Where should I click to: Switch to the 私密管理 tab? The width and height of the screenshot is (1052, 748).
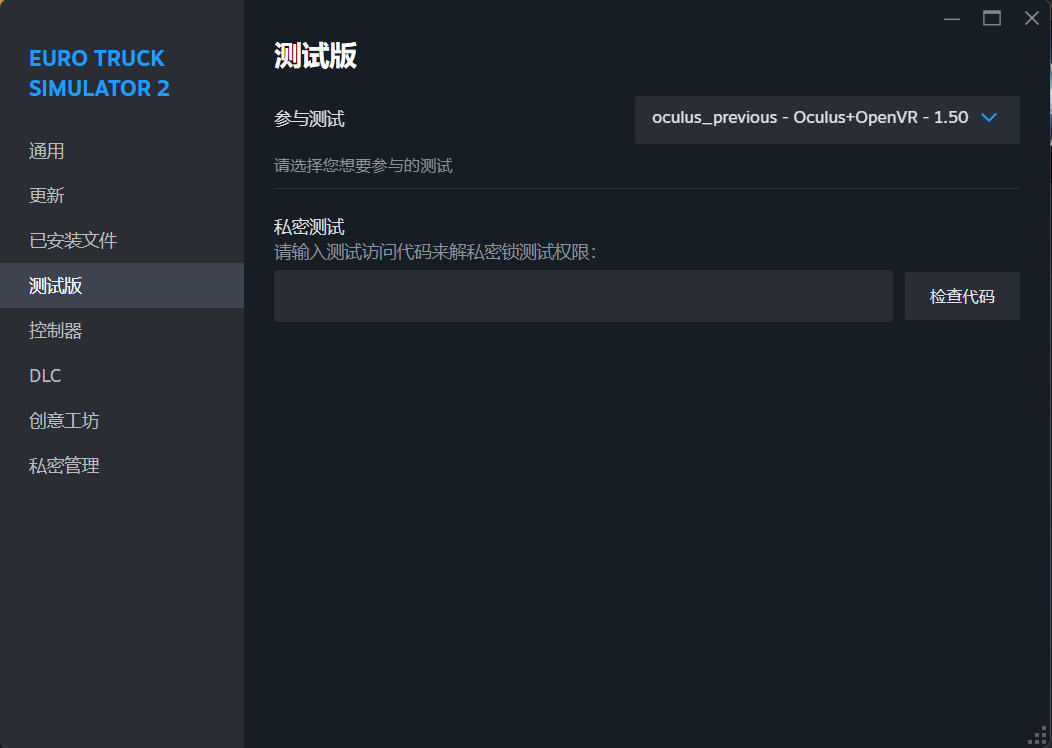point(121,466)
